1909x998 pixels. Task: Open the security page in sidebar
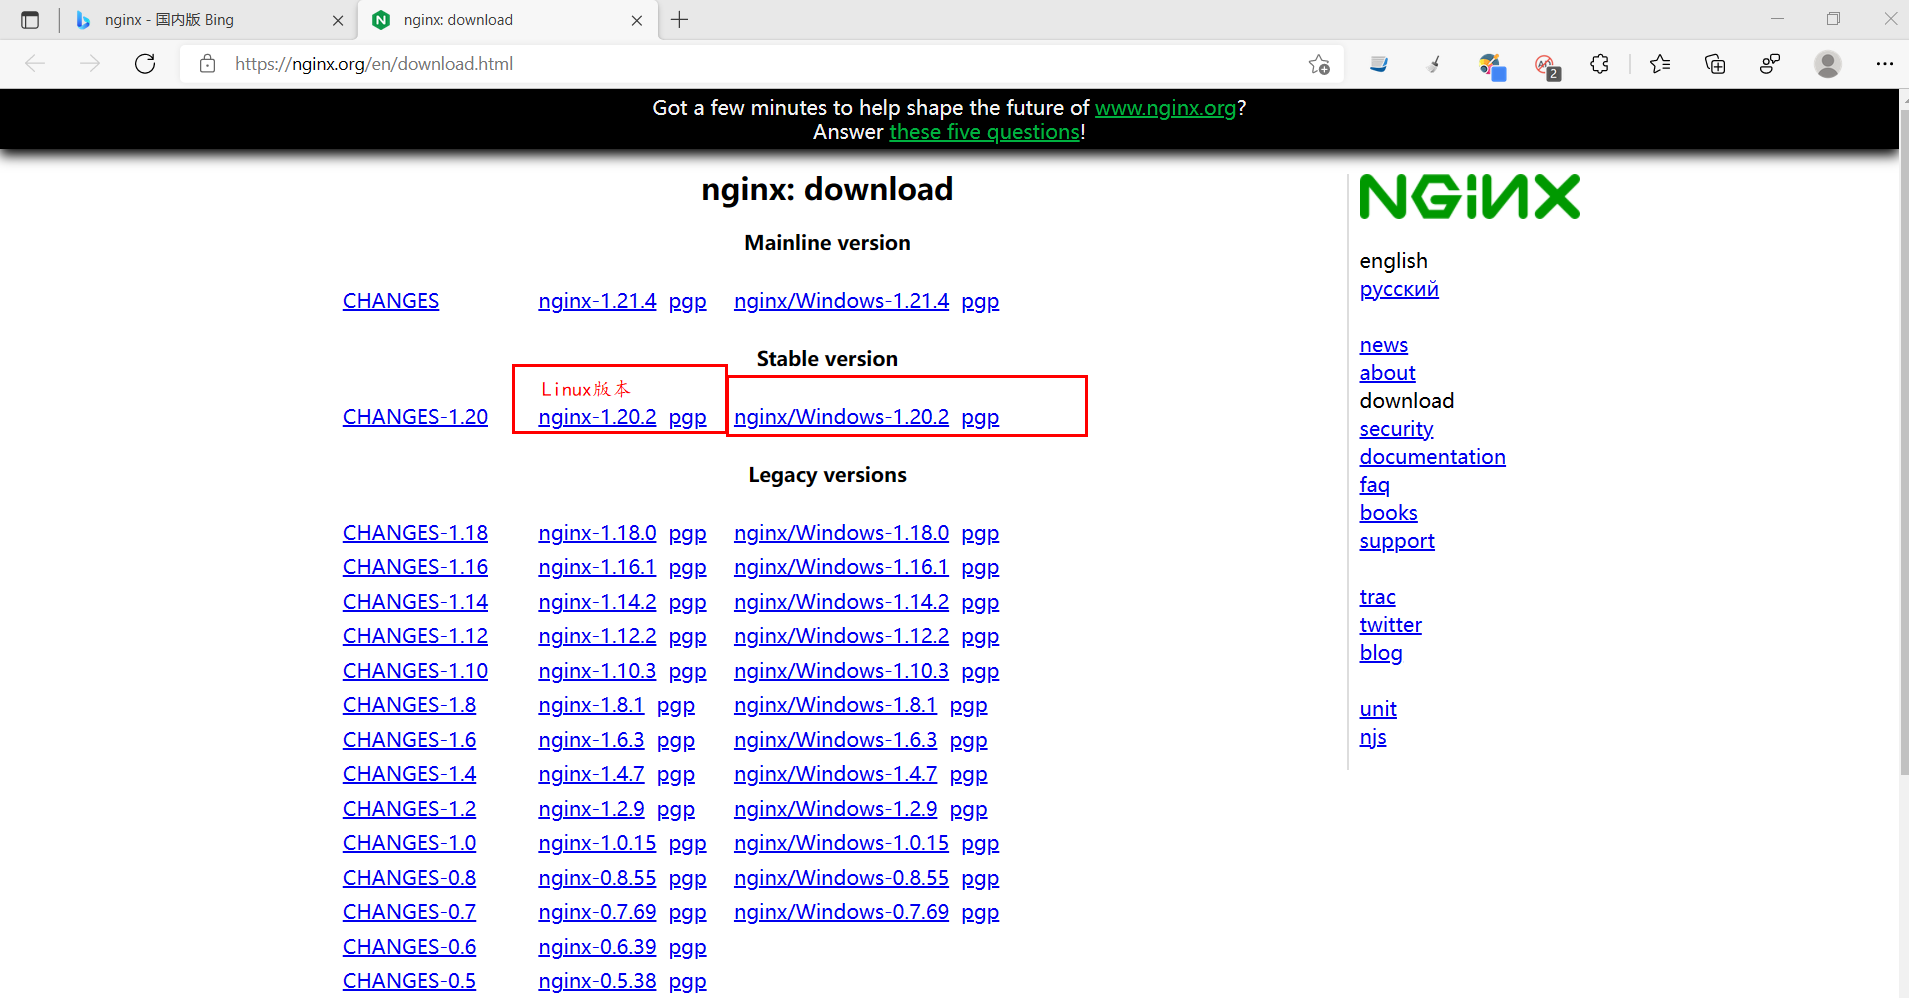pyautogui.click(x=1396, y=429)
